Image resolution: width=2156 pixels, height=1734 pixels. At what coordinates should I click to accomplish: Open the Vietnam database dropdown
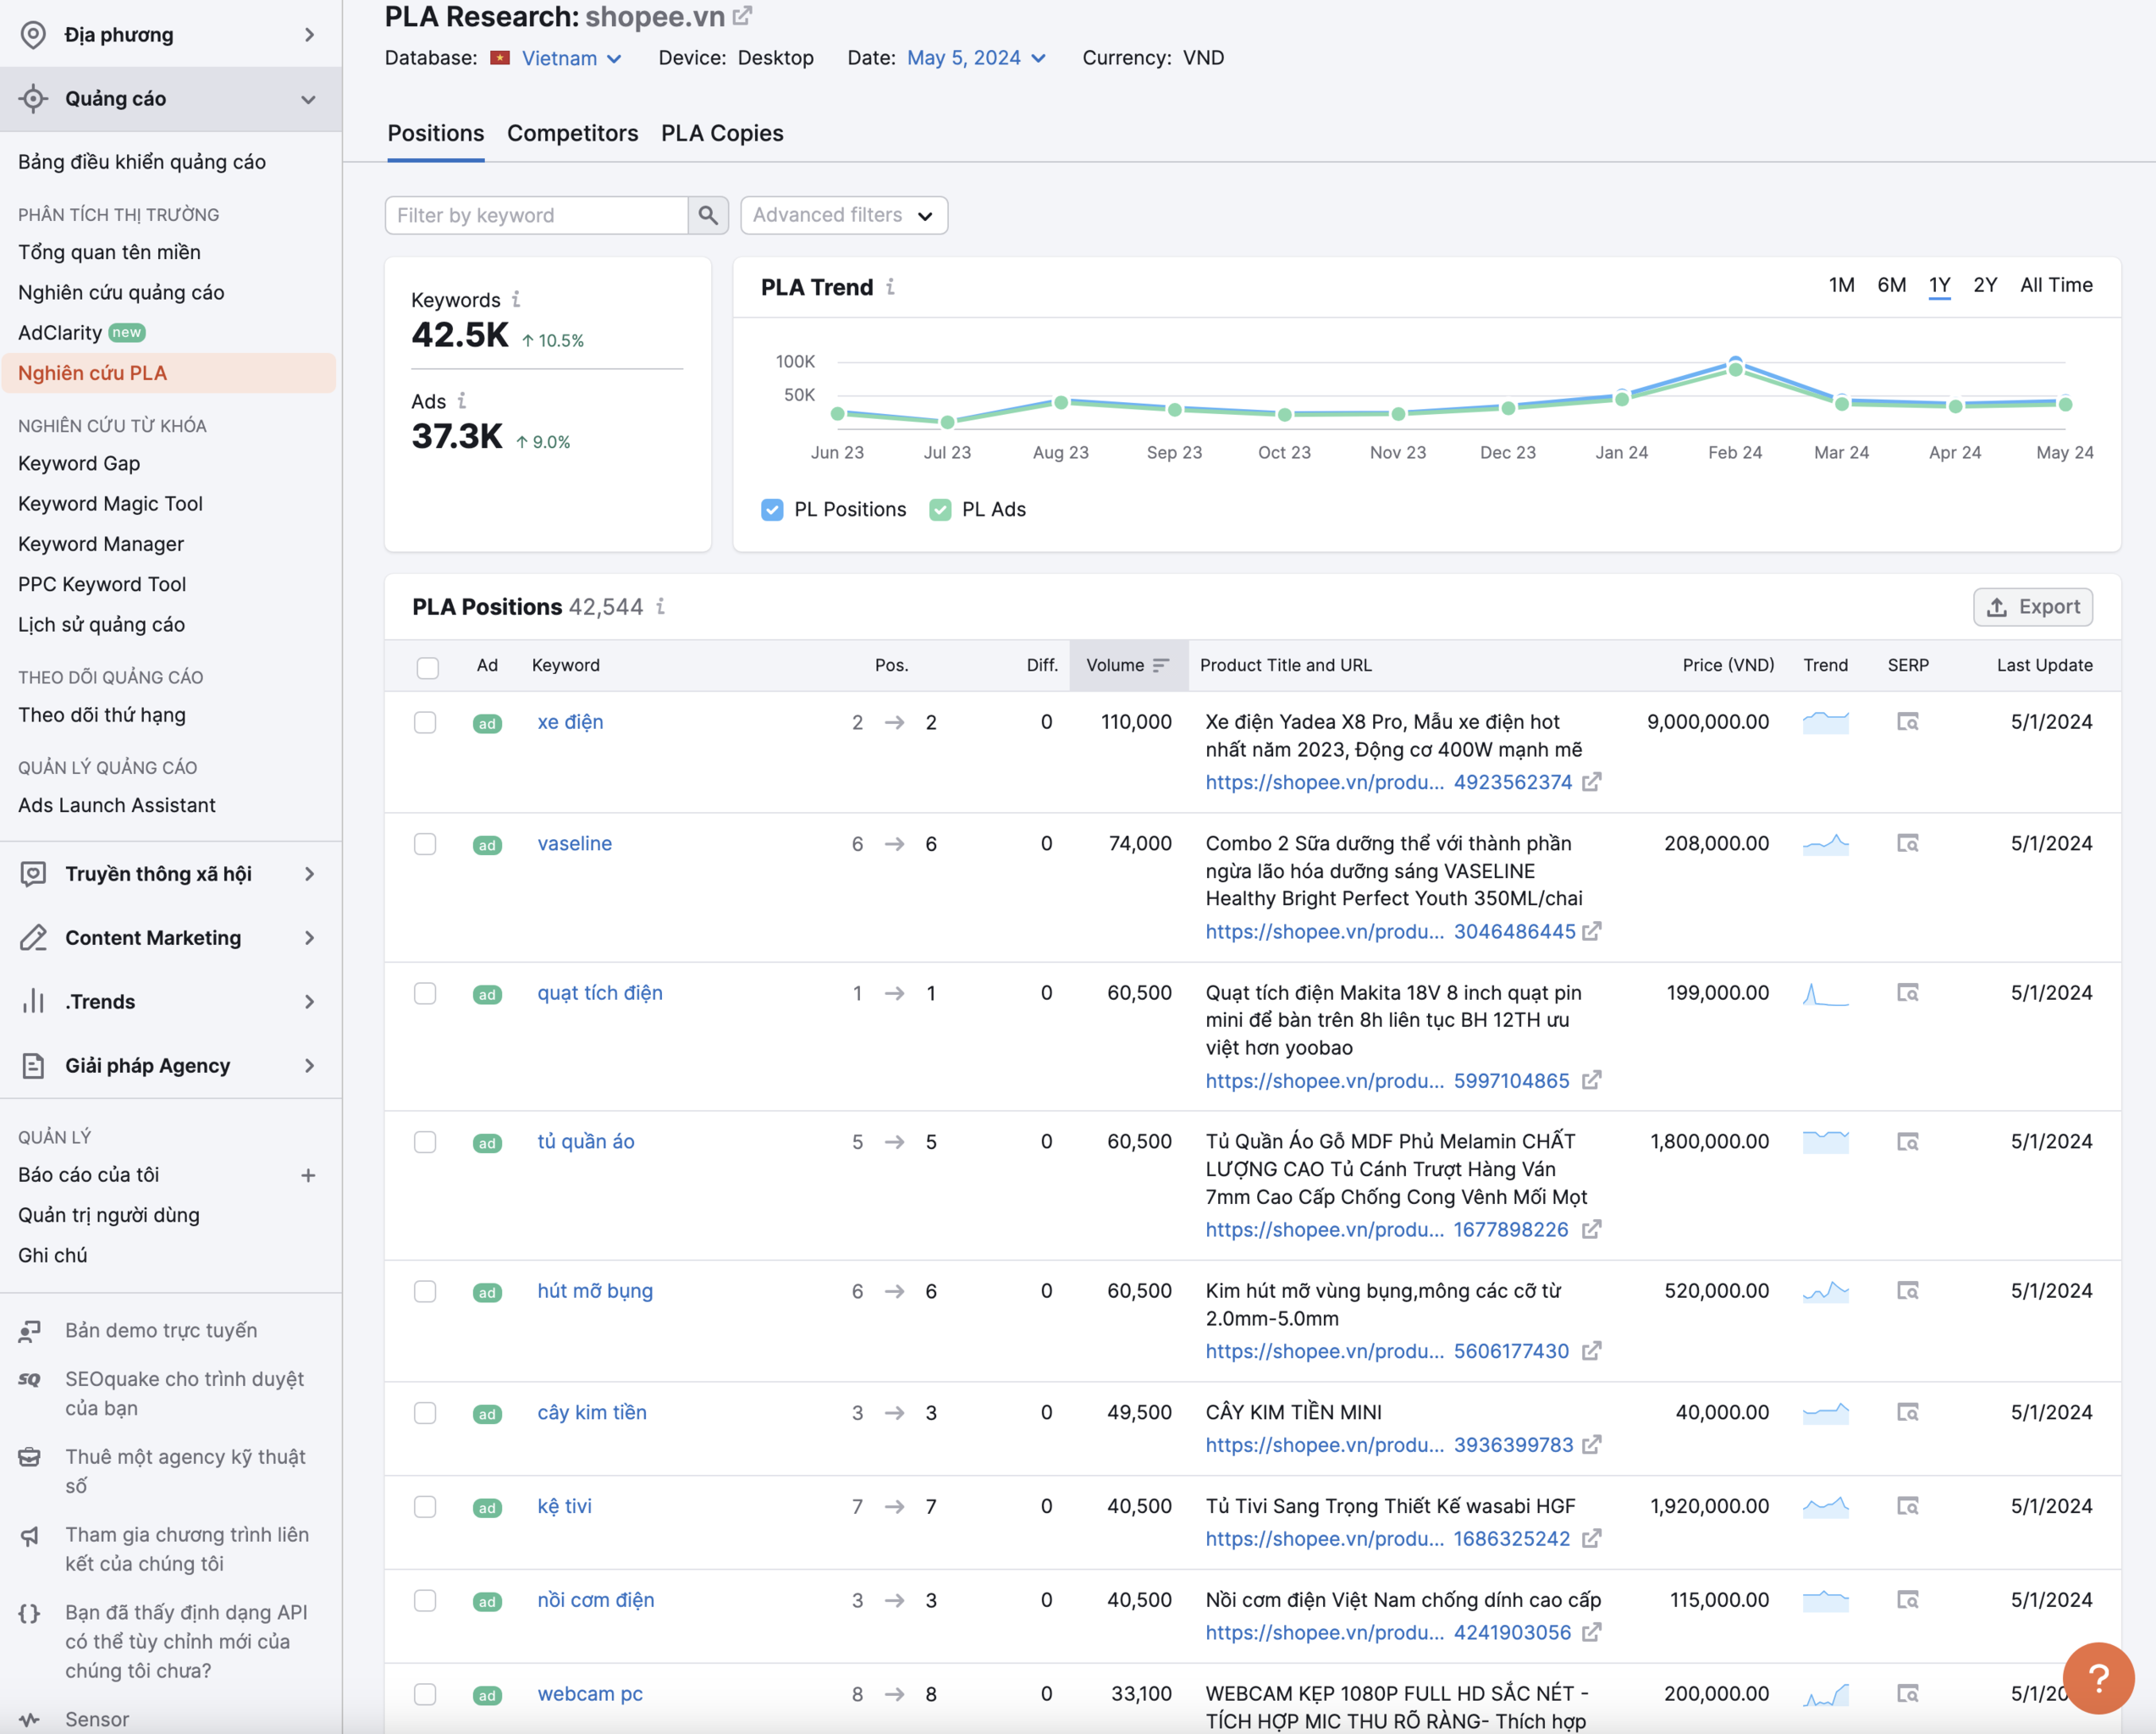(571, 58)
